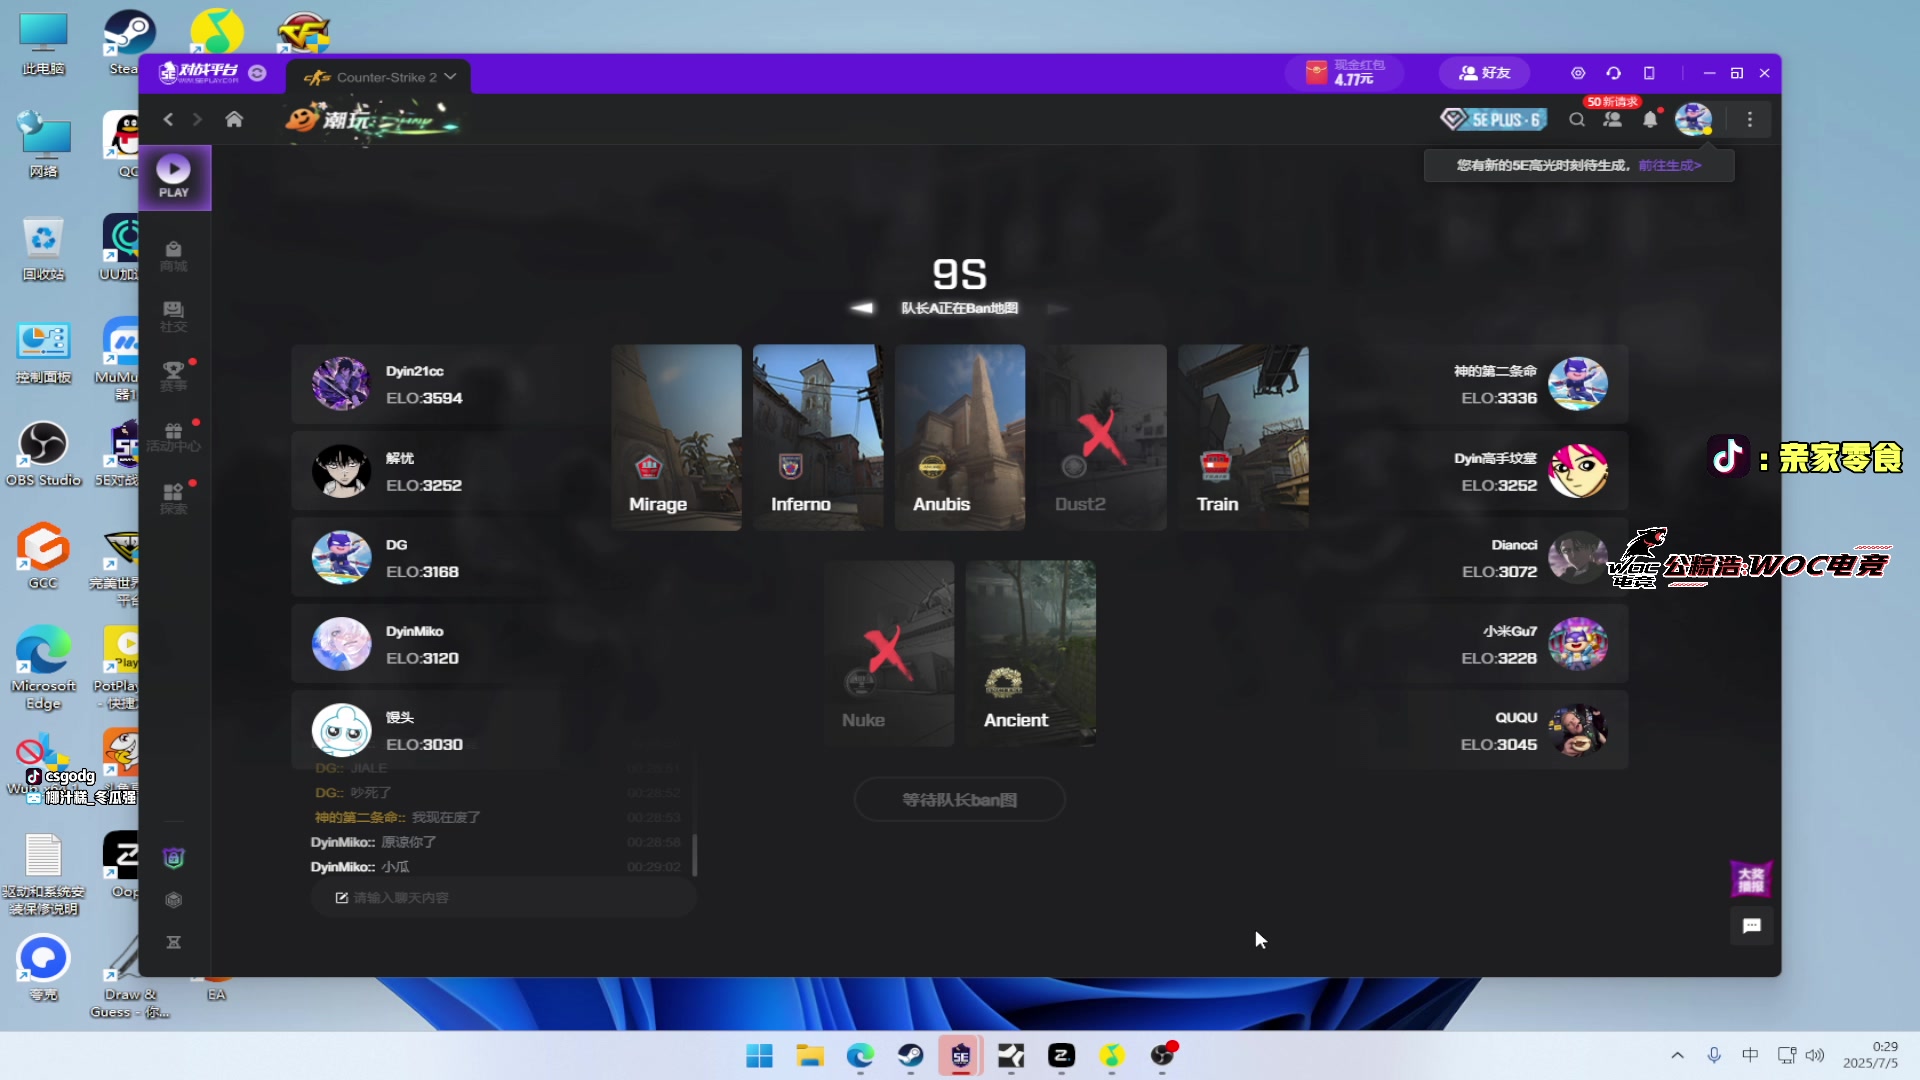Open the social chat sidebar icon
Screen dimensions: 1920x1080
[x=173, y=317]
